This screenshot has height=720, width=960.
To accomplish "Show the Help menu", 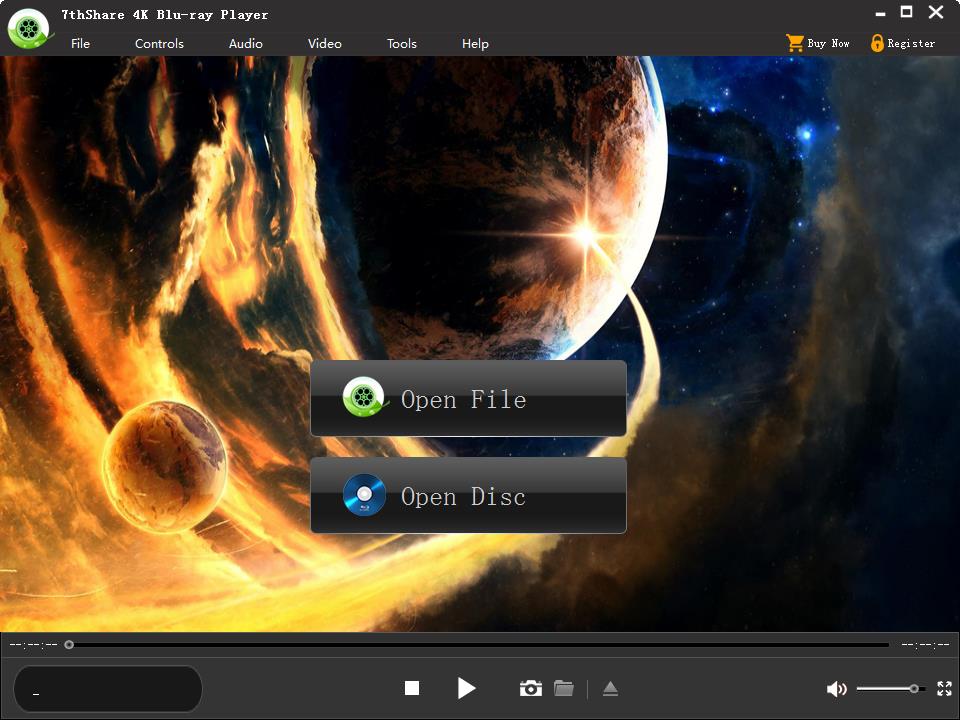I will coord(475,43).
